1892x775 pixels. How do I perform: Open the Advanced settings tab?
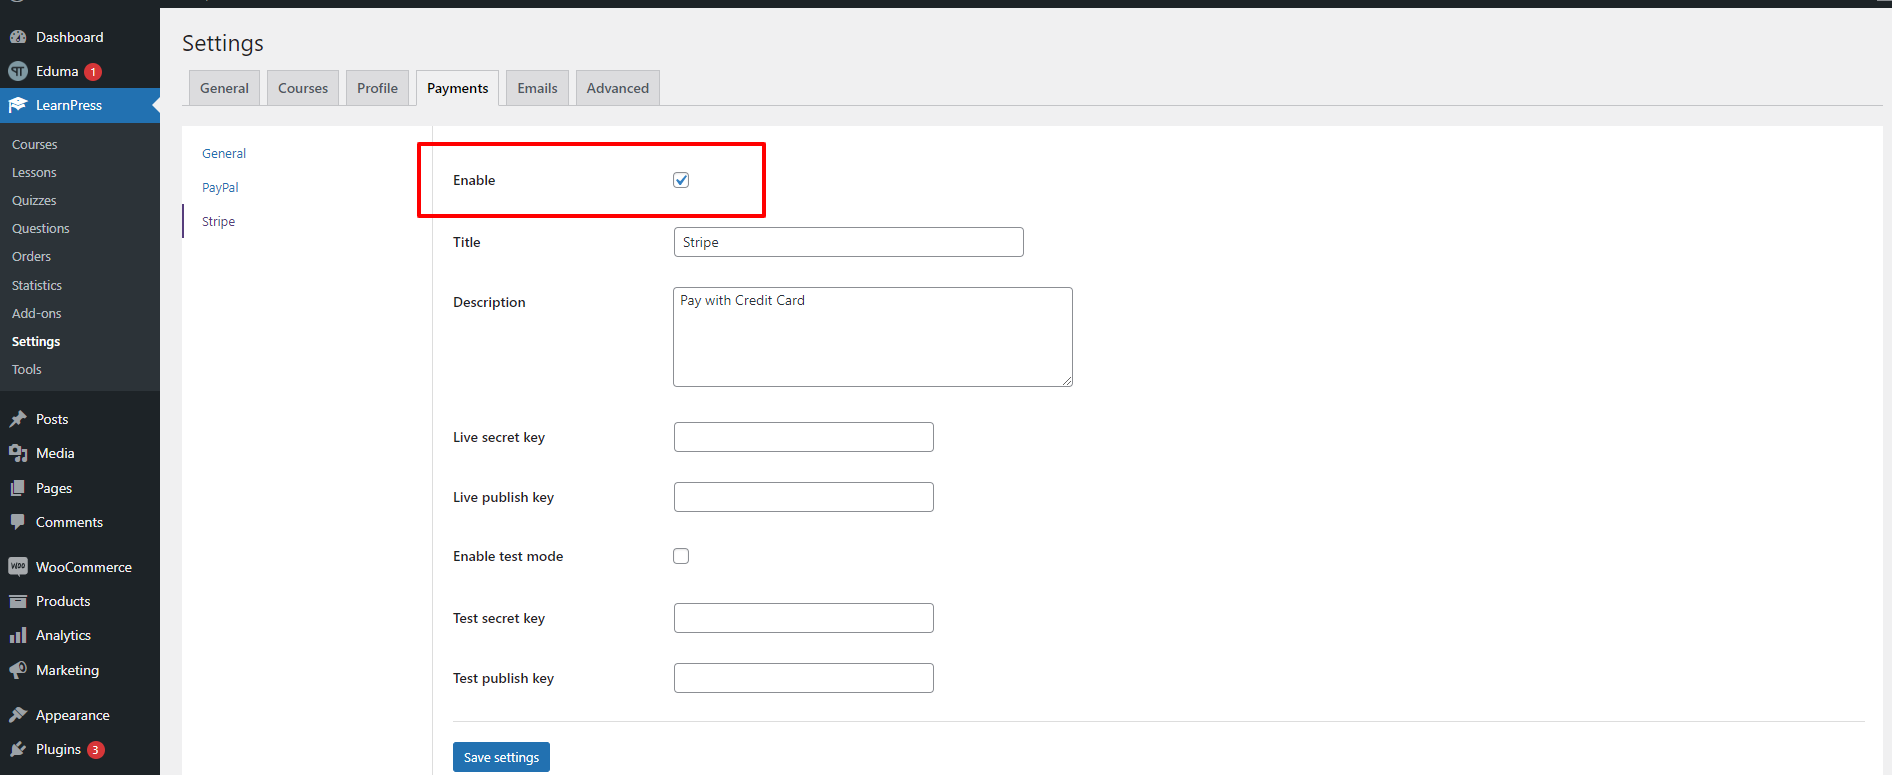618,88
